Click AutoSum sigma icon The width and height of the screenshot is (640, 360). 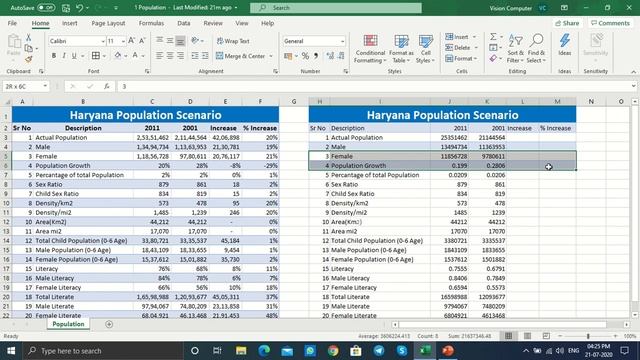coord(493,37)
